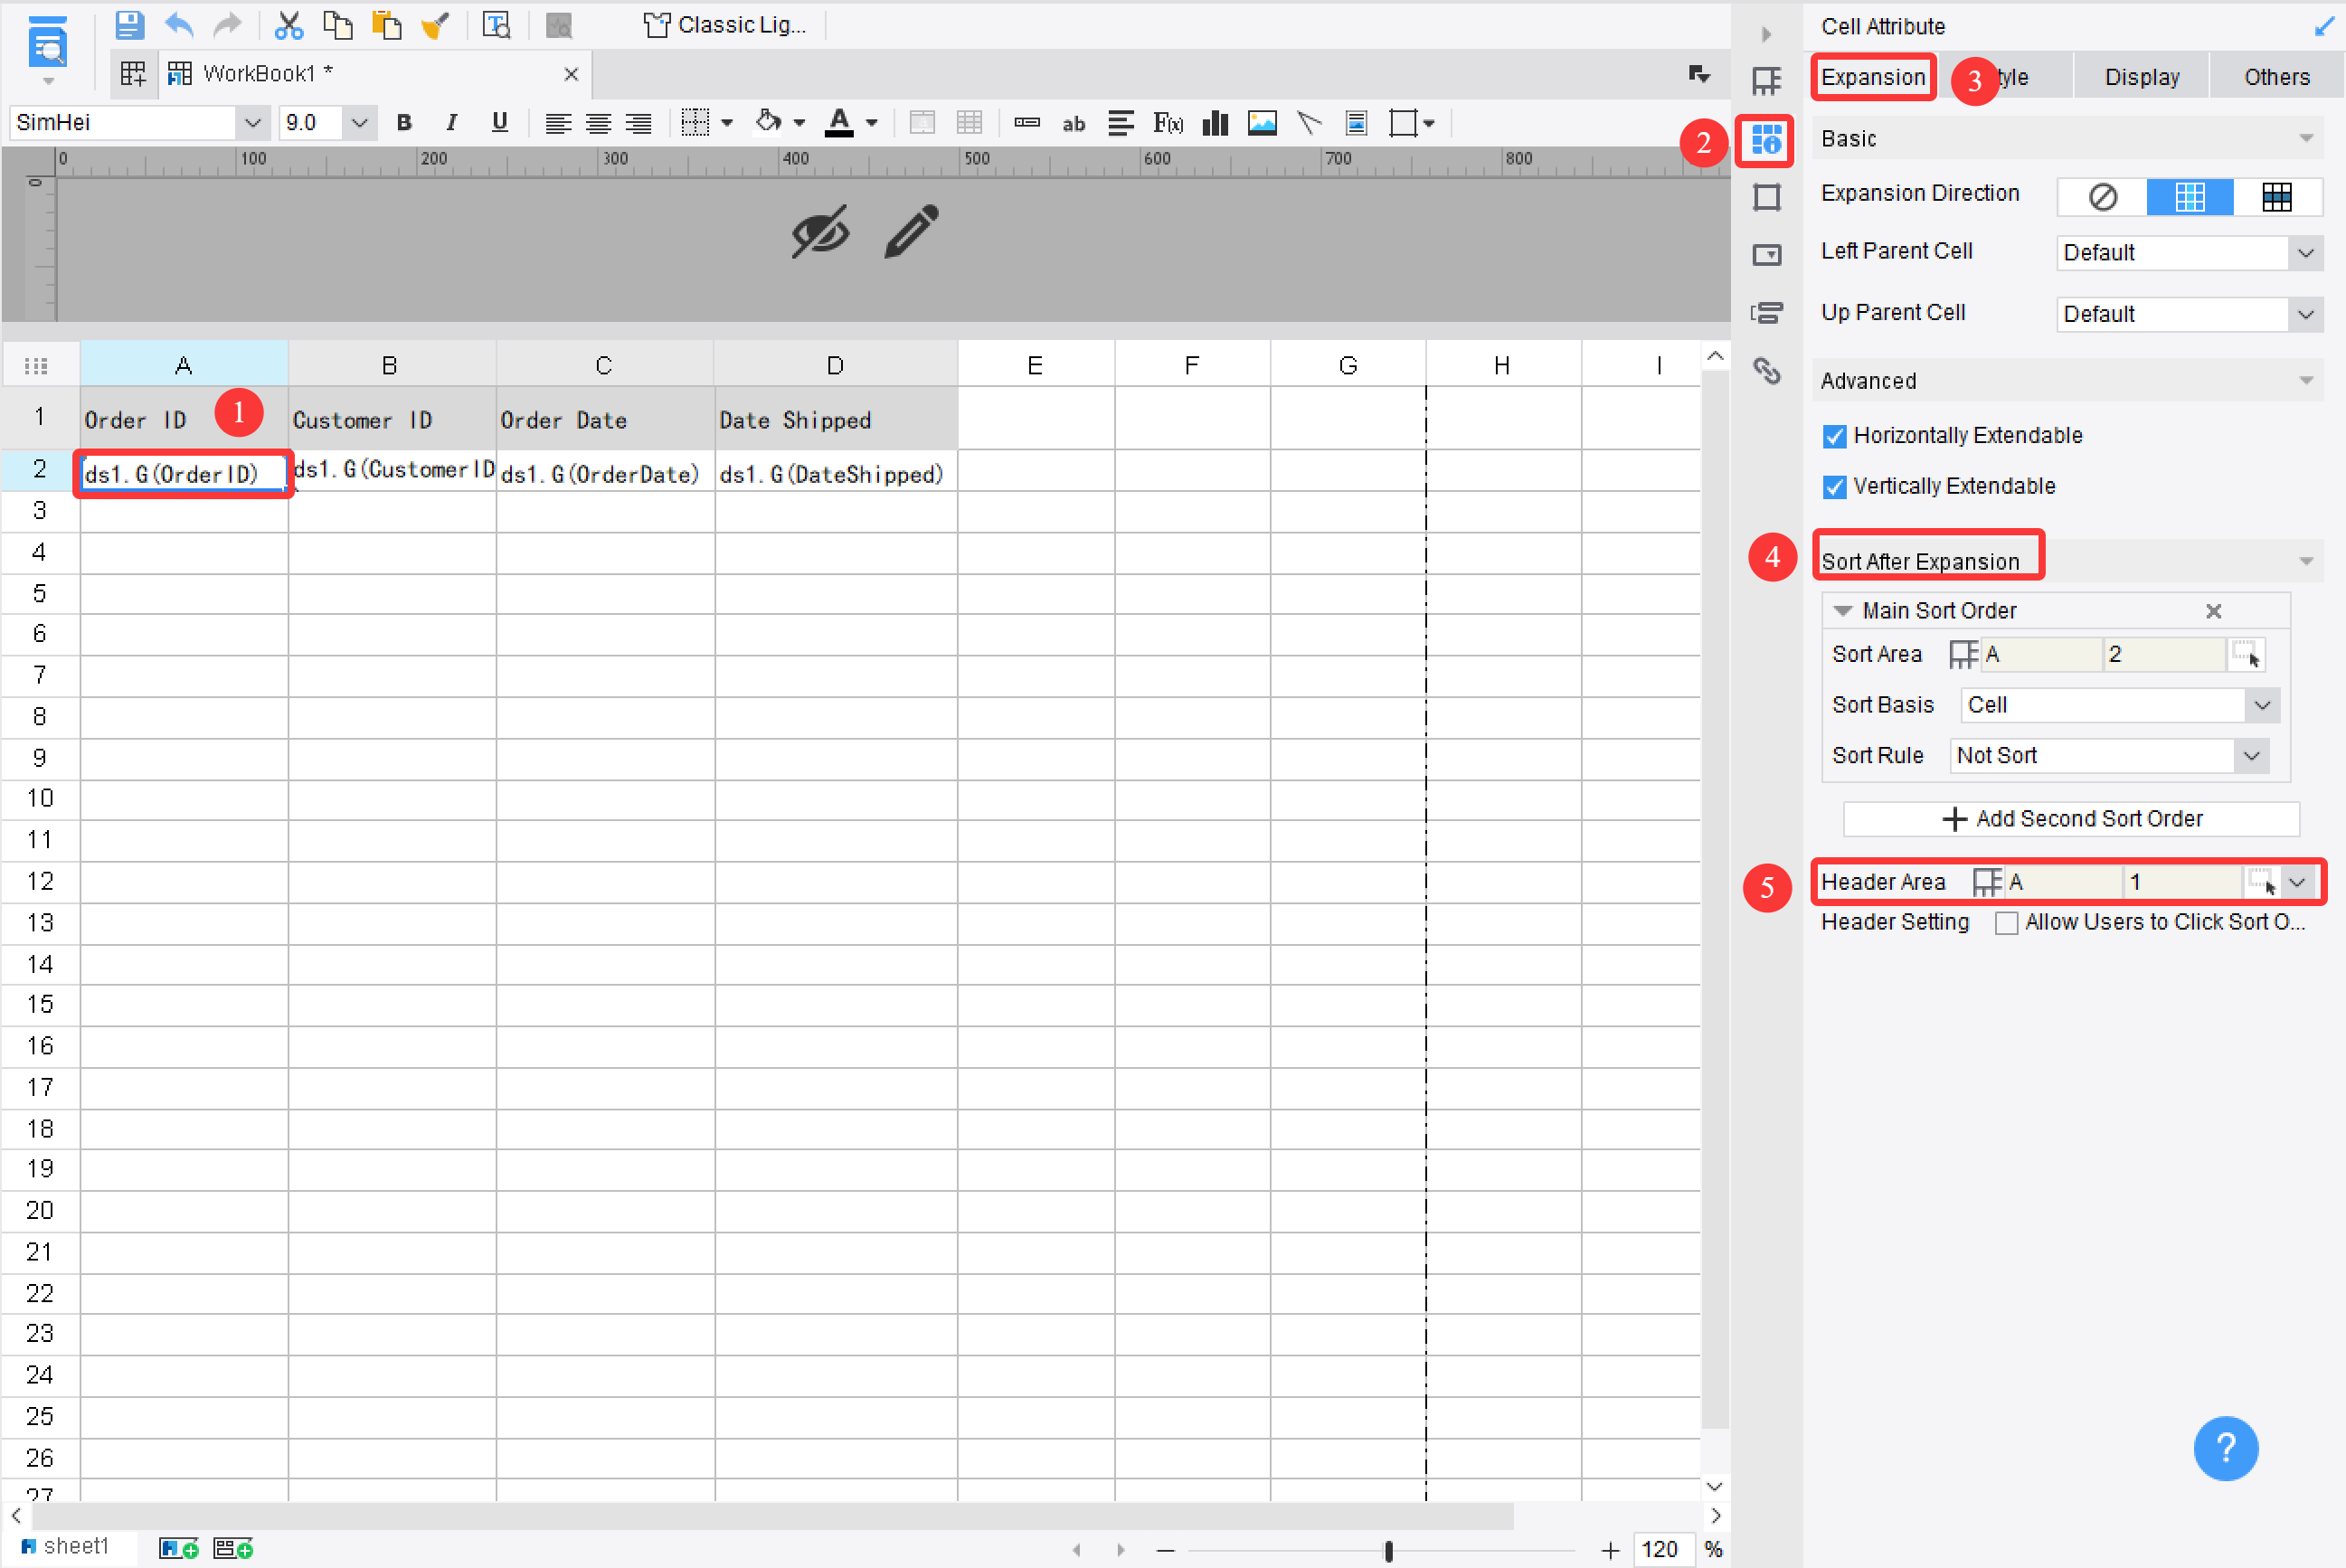
Task: Click the eye-slash hide icon
Action: coord(821,232)
